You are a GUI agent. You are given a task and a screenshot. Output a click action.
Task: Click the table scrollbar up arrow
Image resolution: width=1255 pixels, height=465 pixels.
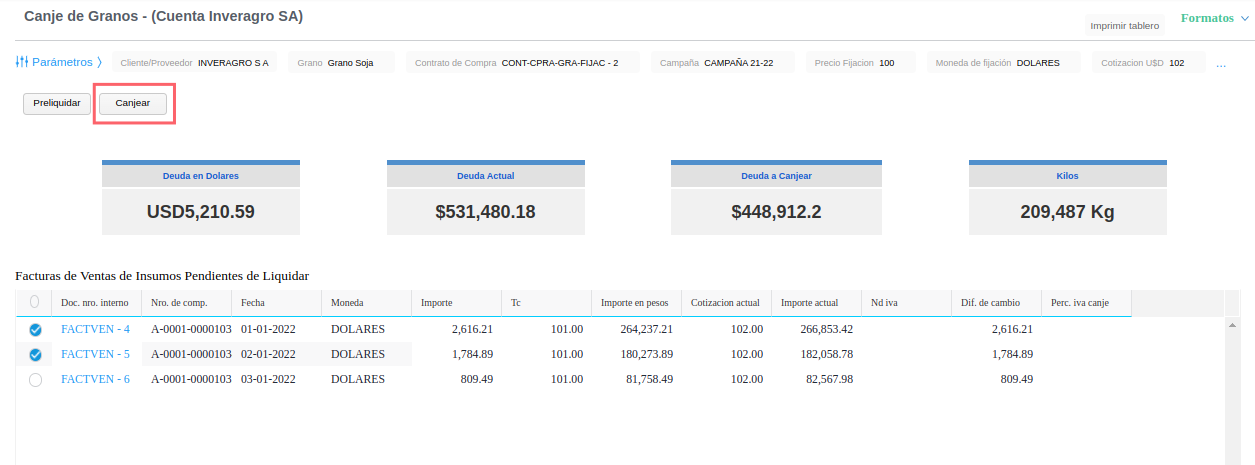pyautogui.click(x=1233, y=326)
